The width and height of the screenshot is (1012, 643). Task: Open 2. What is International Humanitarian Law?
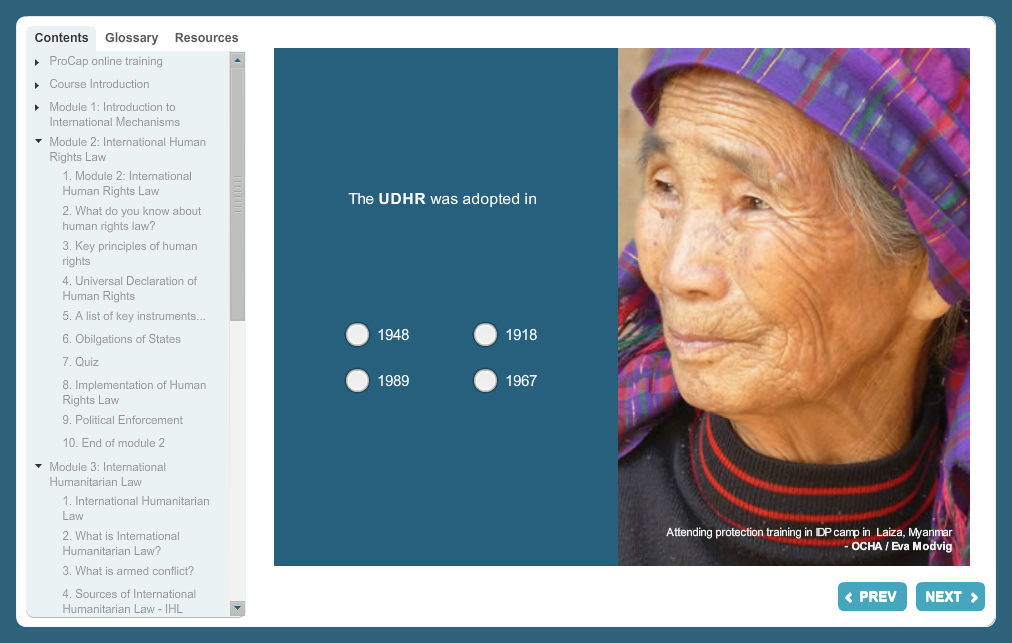point(121,543)
